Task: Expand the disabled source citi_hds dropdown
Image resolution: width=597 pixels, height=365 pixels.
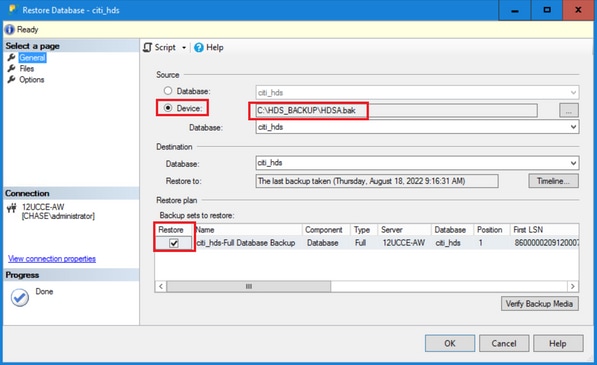Action: pos(573,92)
